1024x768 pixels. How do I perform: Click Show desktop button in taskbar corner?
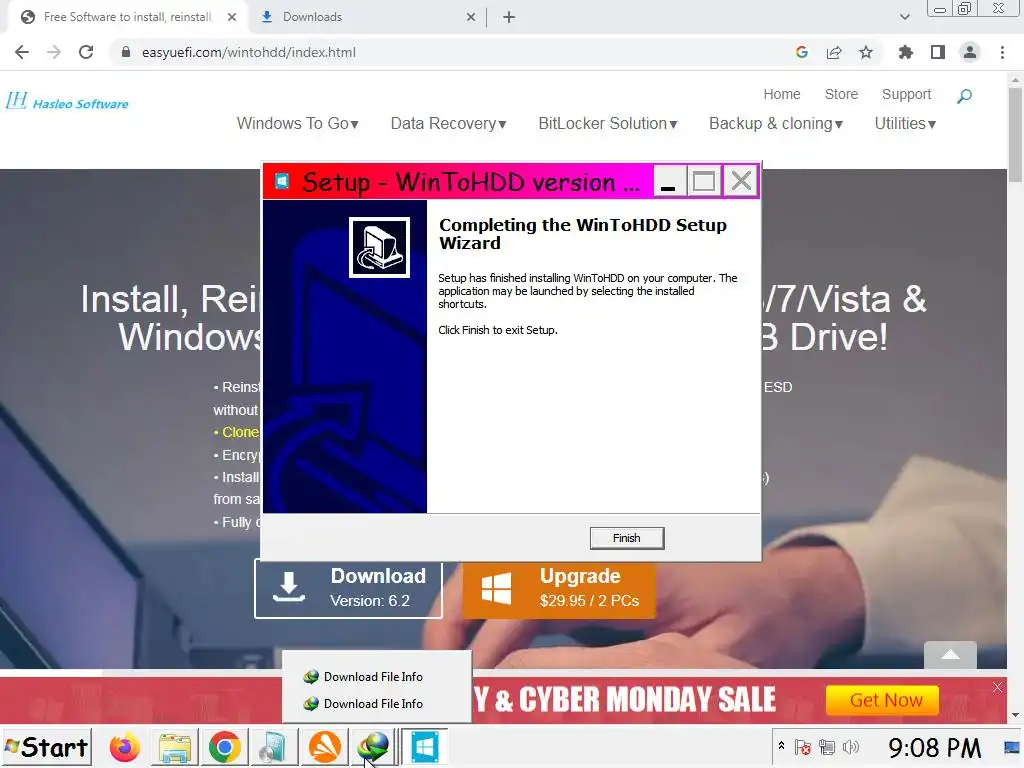click(1013, 747)
